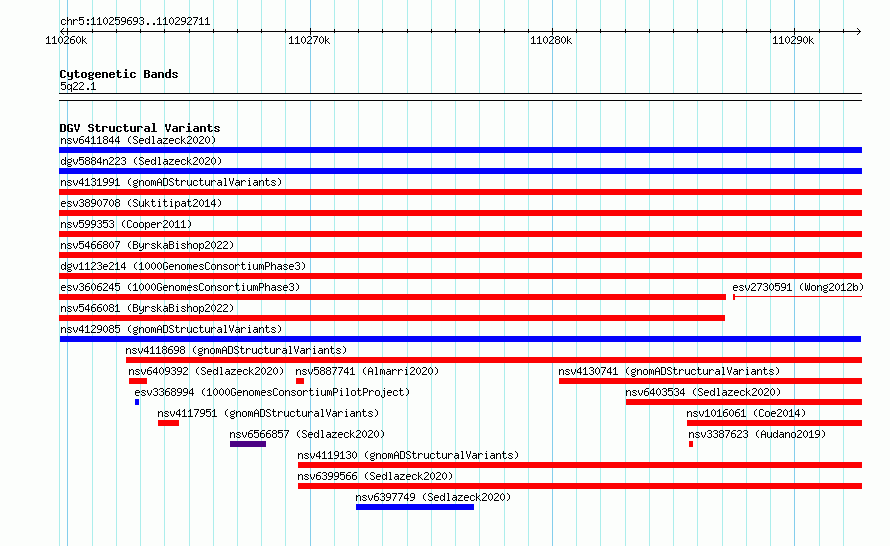
Task: Open the nsv5466807 (ByrskaBishop2022) label
Action: pos(147,245)
